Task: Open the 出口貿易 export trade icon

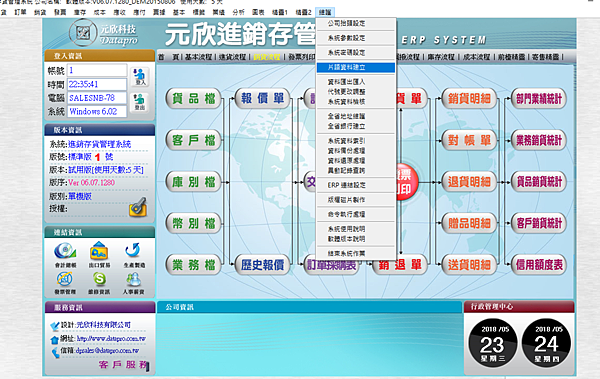Action: [x=99, y=254]
